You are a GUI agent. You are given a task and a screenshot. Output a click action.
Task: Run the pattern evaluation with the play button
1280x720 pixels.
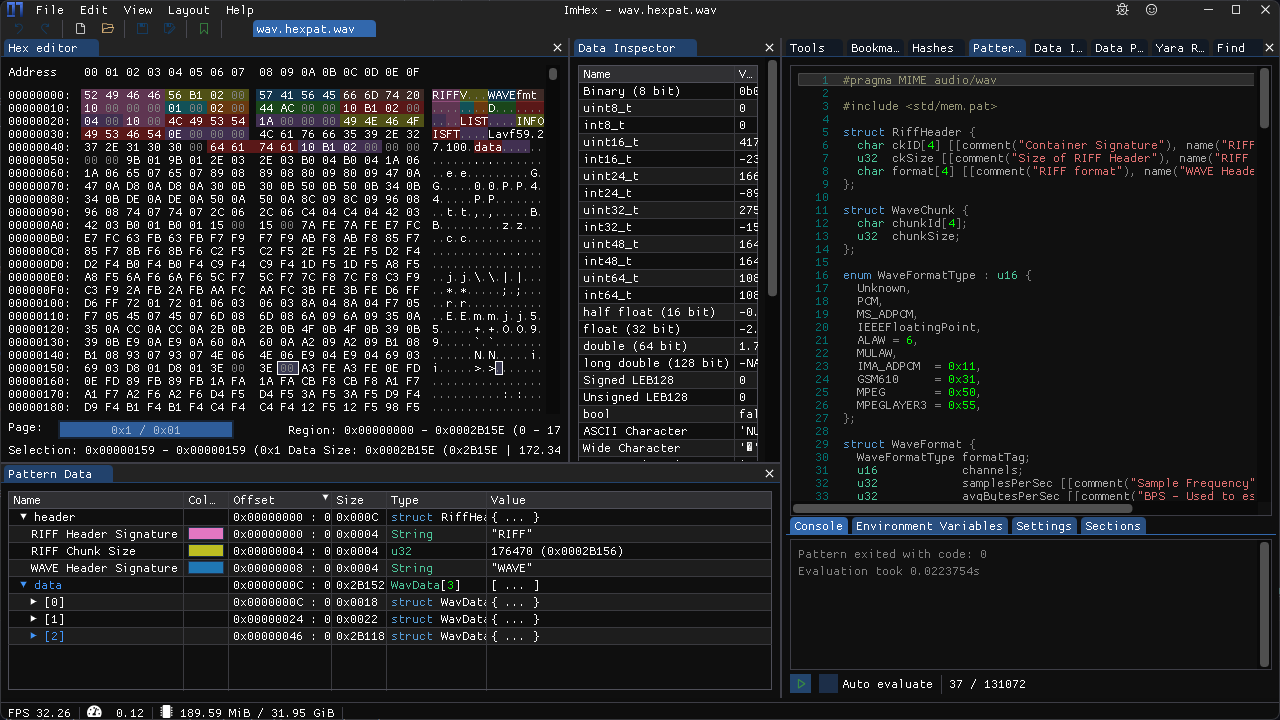799,683
